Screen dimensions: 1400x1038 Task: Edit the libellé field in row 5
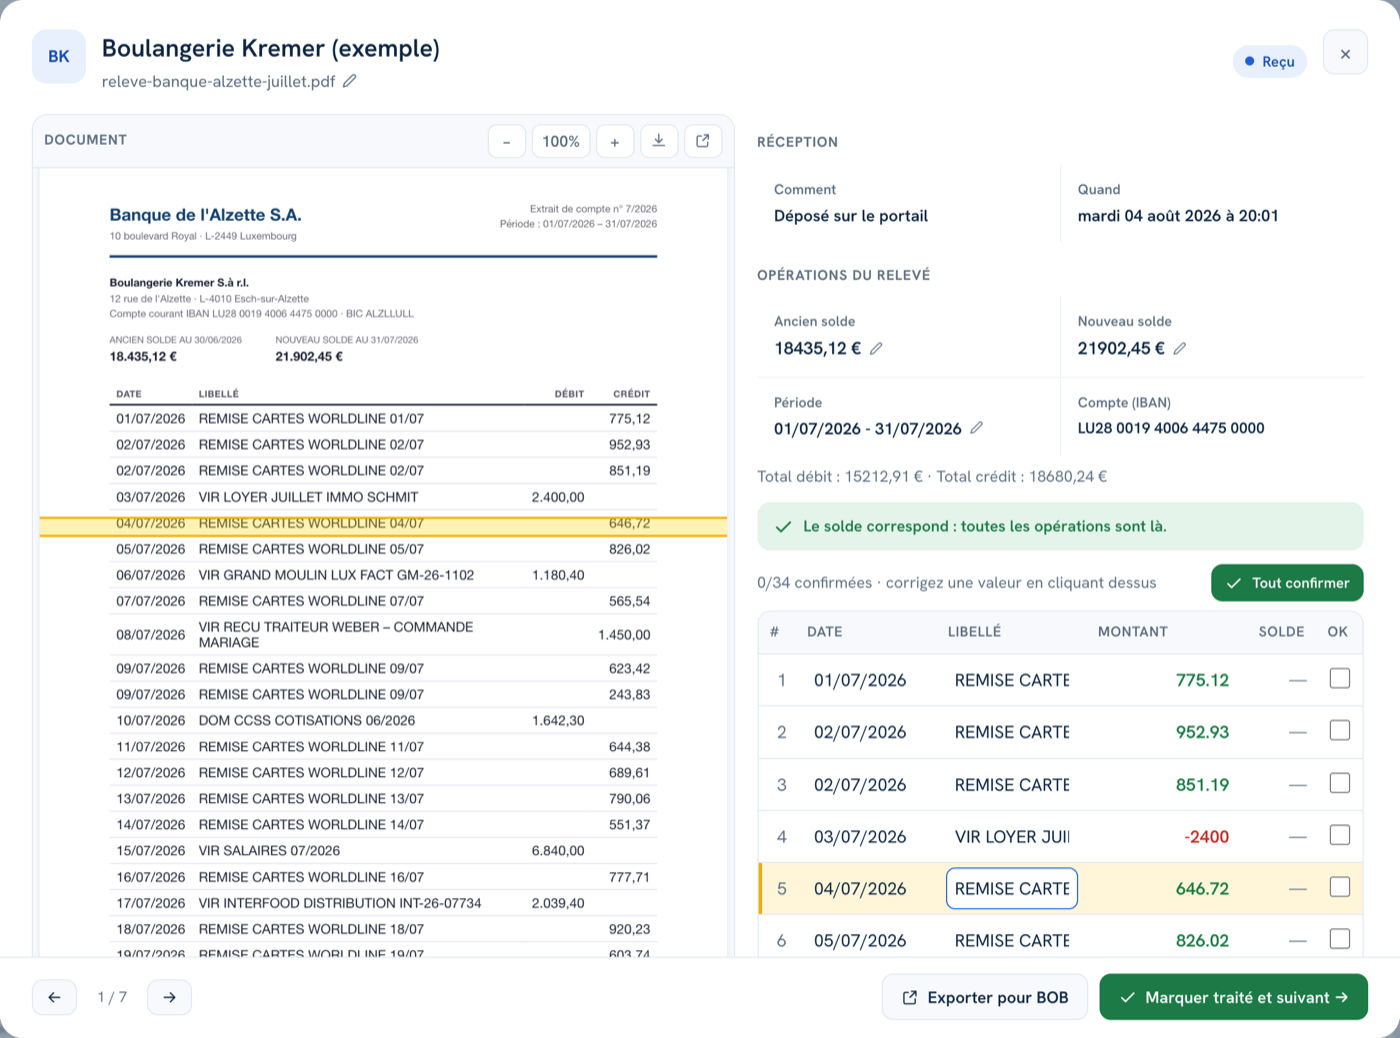[x=1012, y=889]
